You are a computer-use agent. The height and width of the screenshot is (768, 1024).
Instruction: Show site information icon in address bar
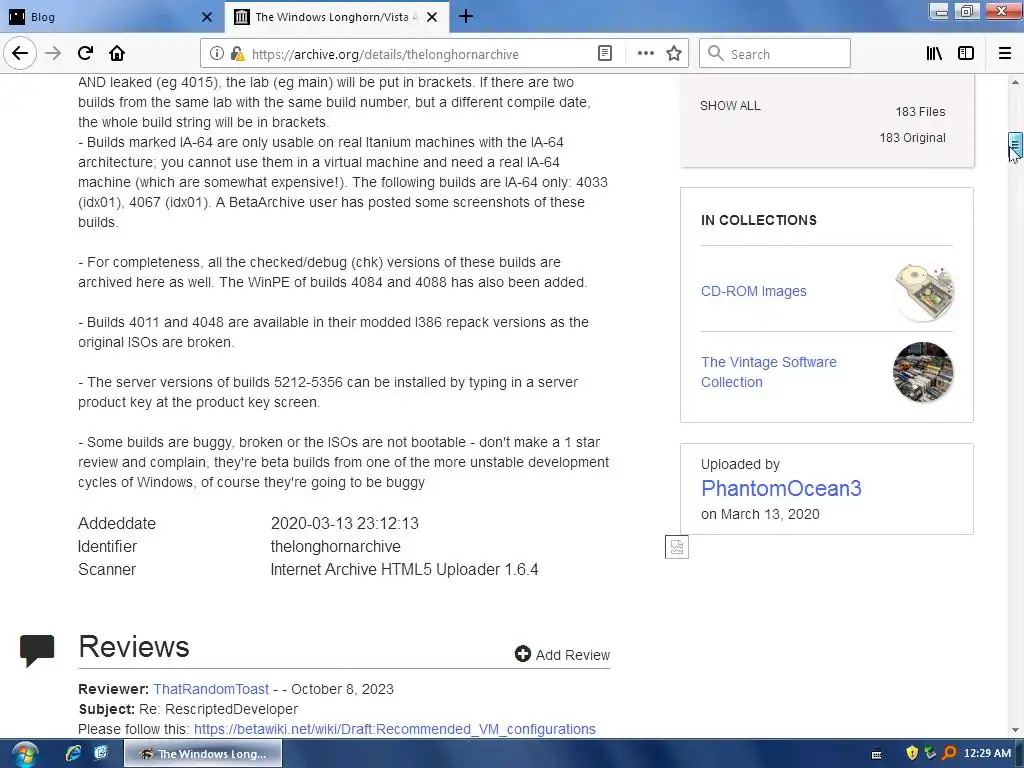(216, 54)
